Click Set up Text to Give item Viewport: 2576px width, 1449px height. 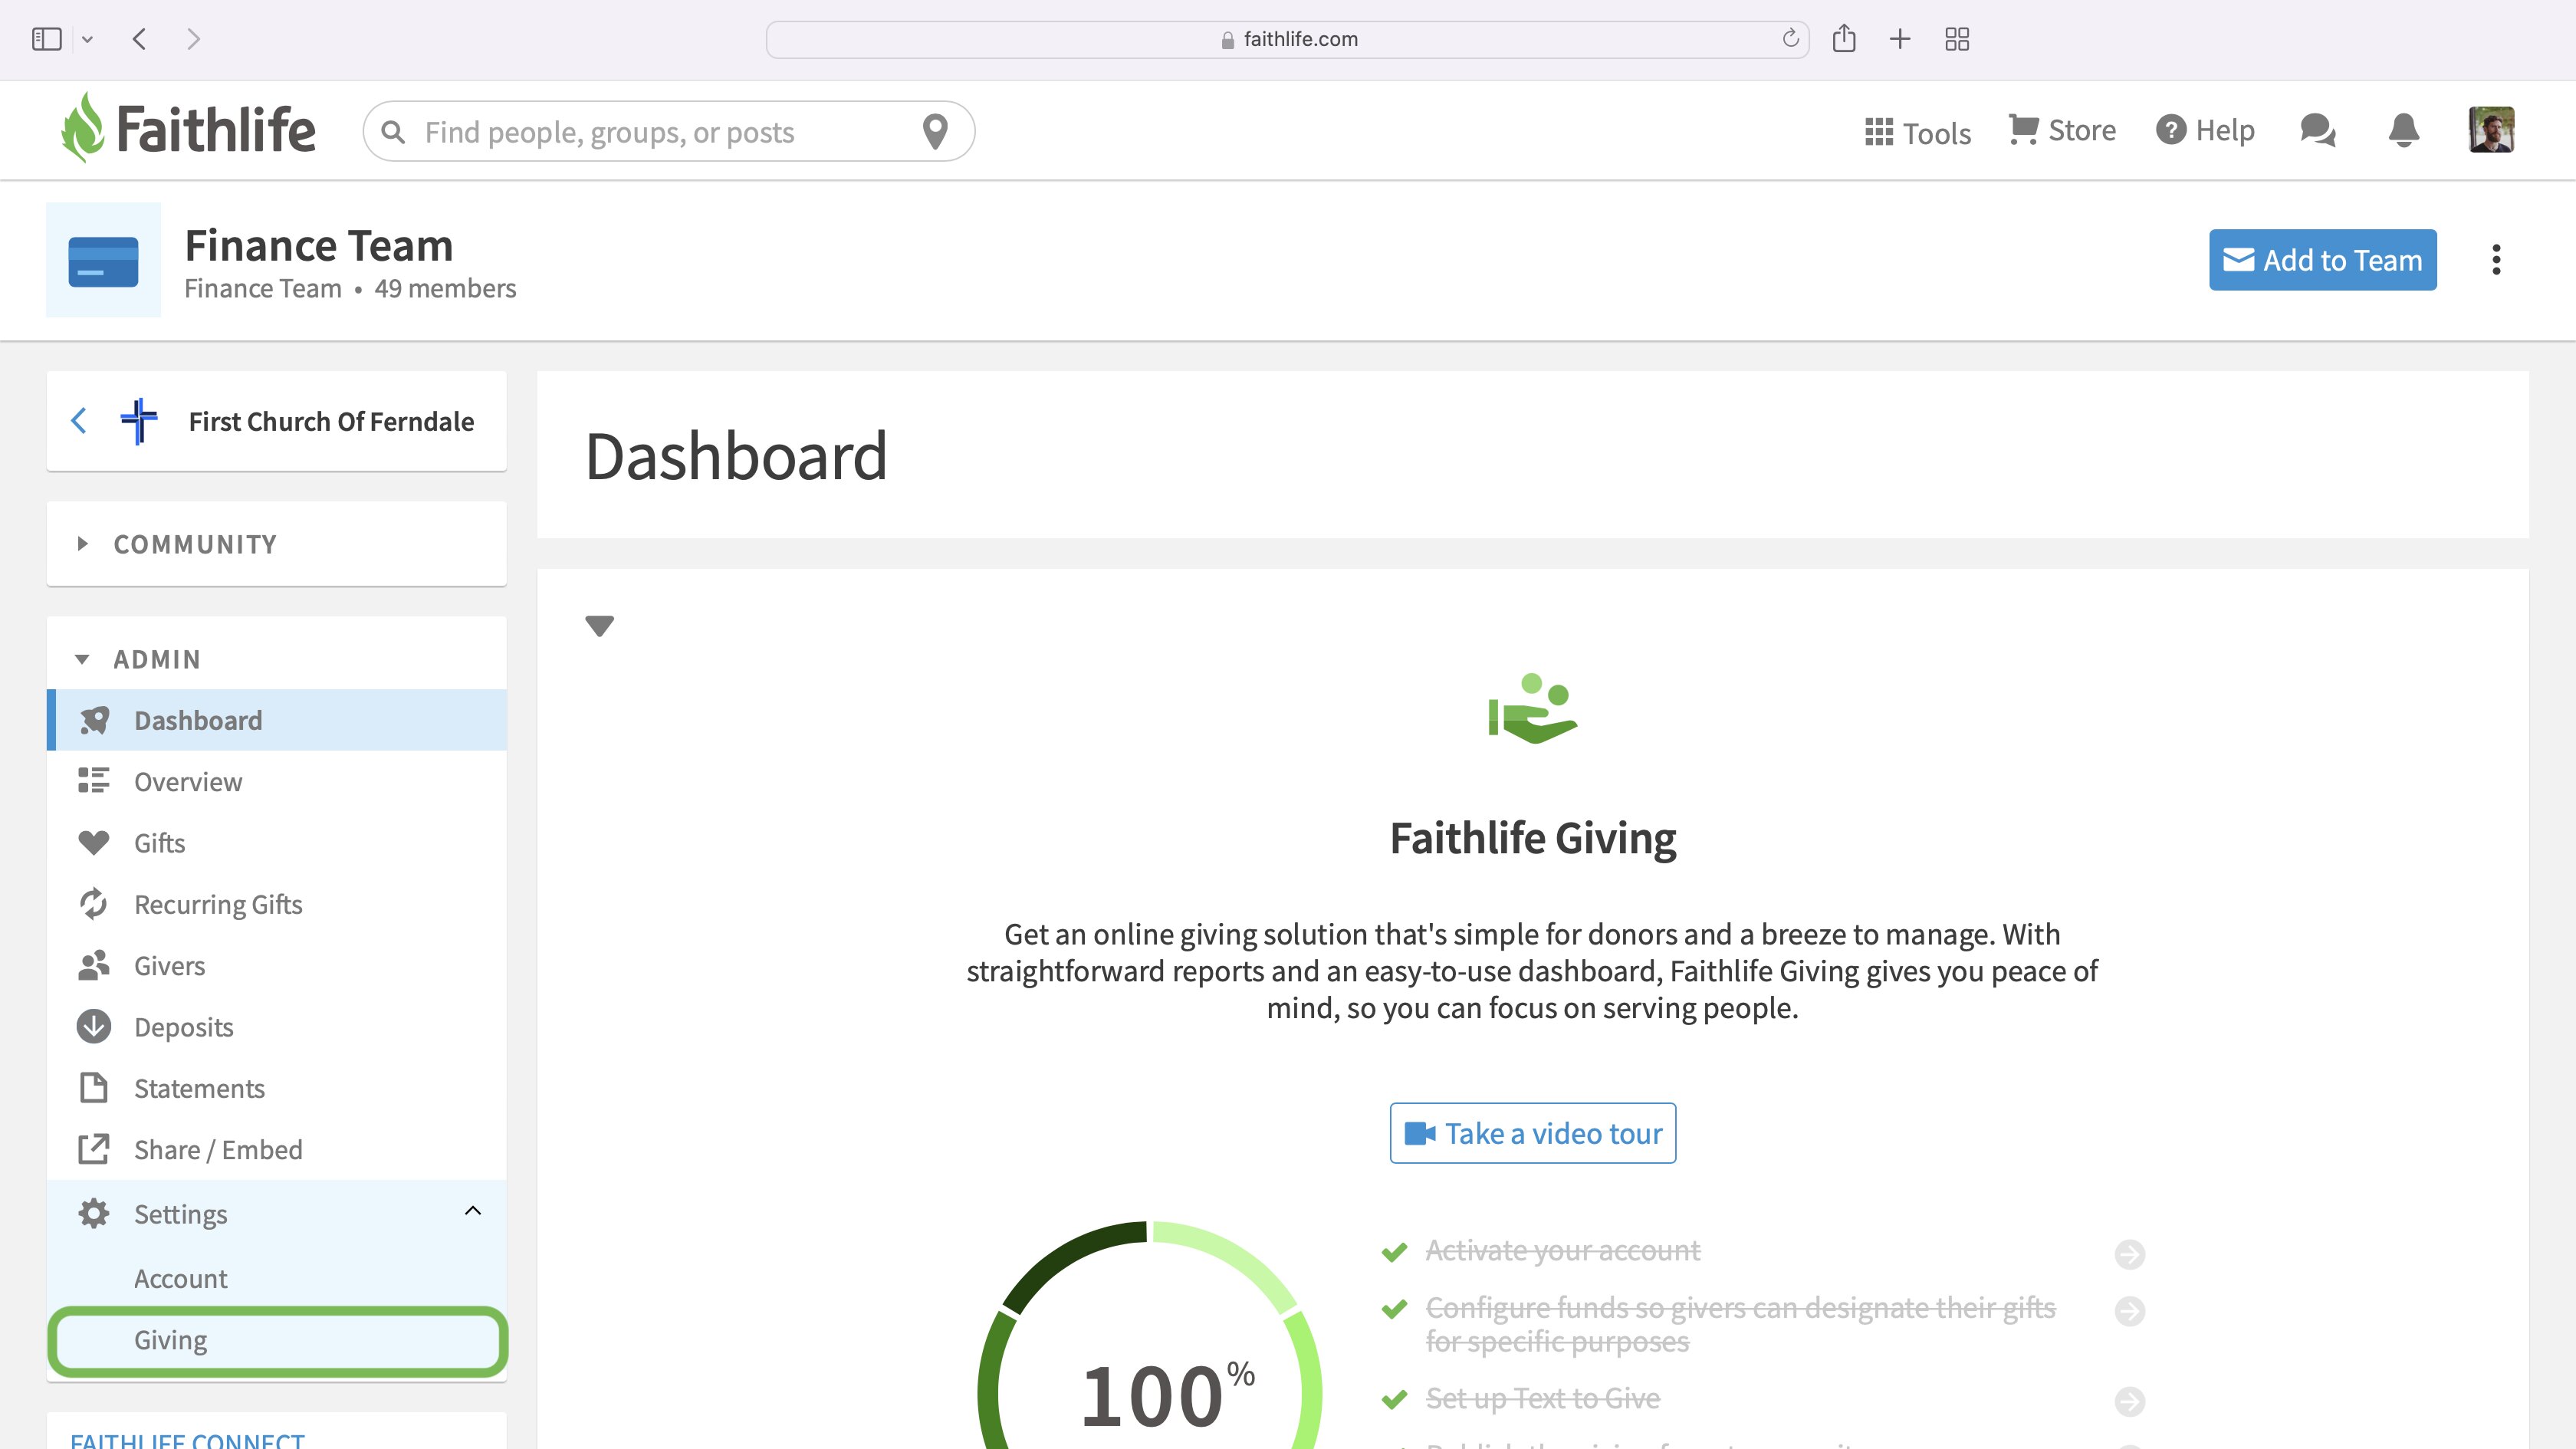[x=1542, y=1398]
